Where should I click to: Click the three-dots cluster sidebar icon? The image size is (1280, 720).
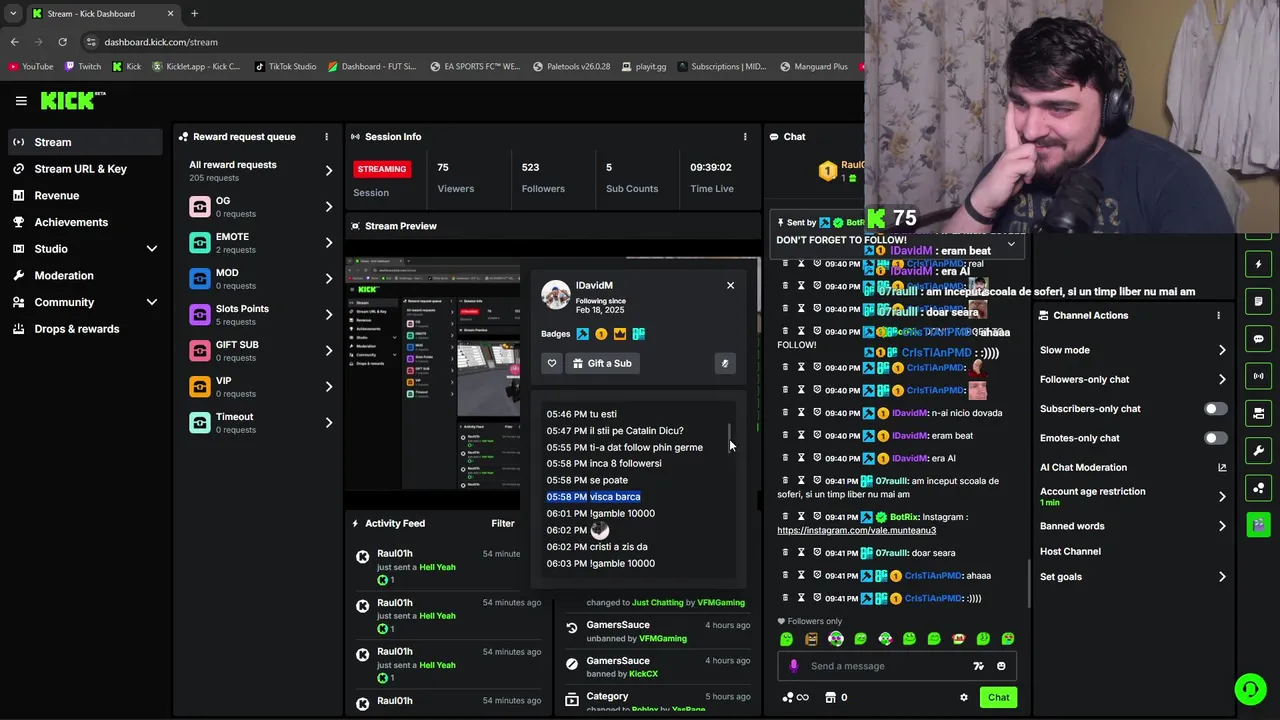1259,488
